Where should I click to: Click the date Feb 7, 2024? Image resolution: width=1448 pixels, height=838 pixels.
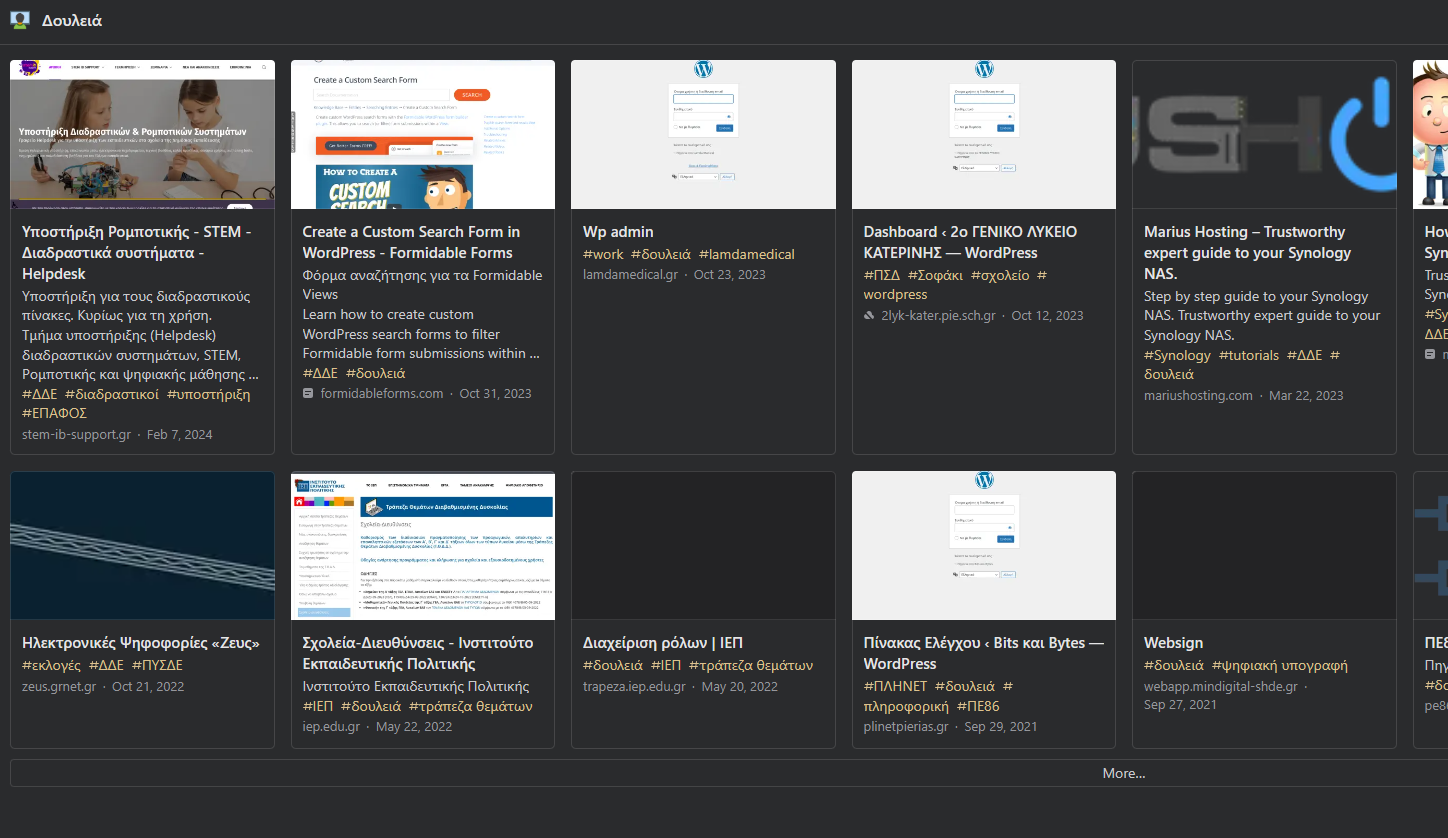180,435
